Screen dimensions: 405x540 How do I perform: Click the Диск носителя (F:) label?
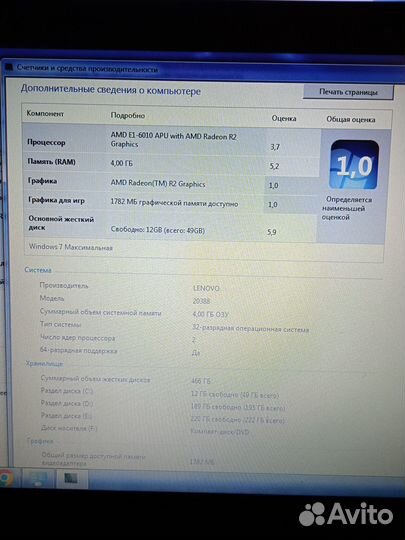69,428
